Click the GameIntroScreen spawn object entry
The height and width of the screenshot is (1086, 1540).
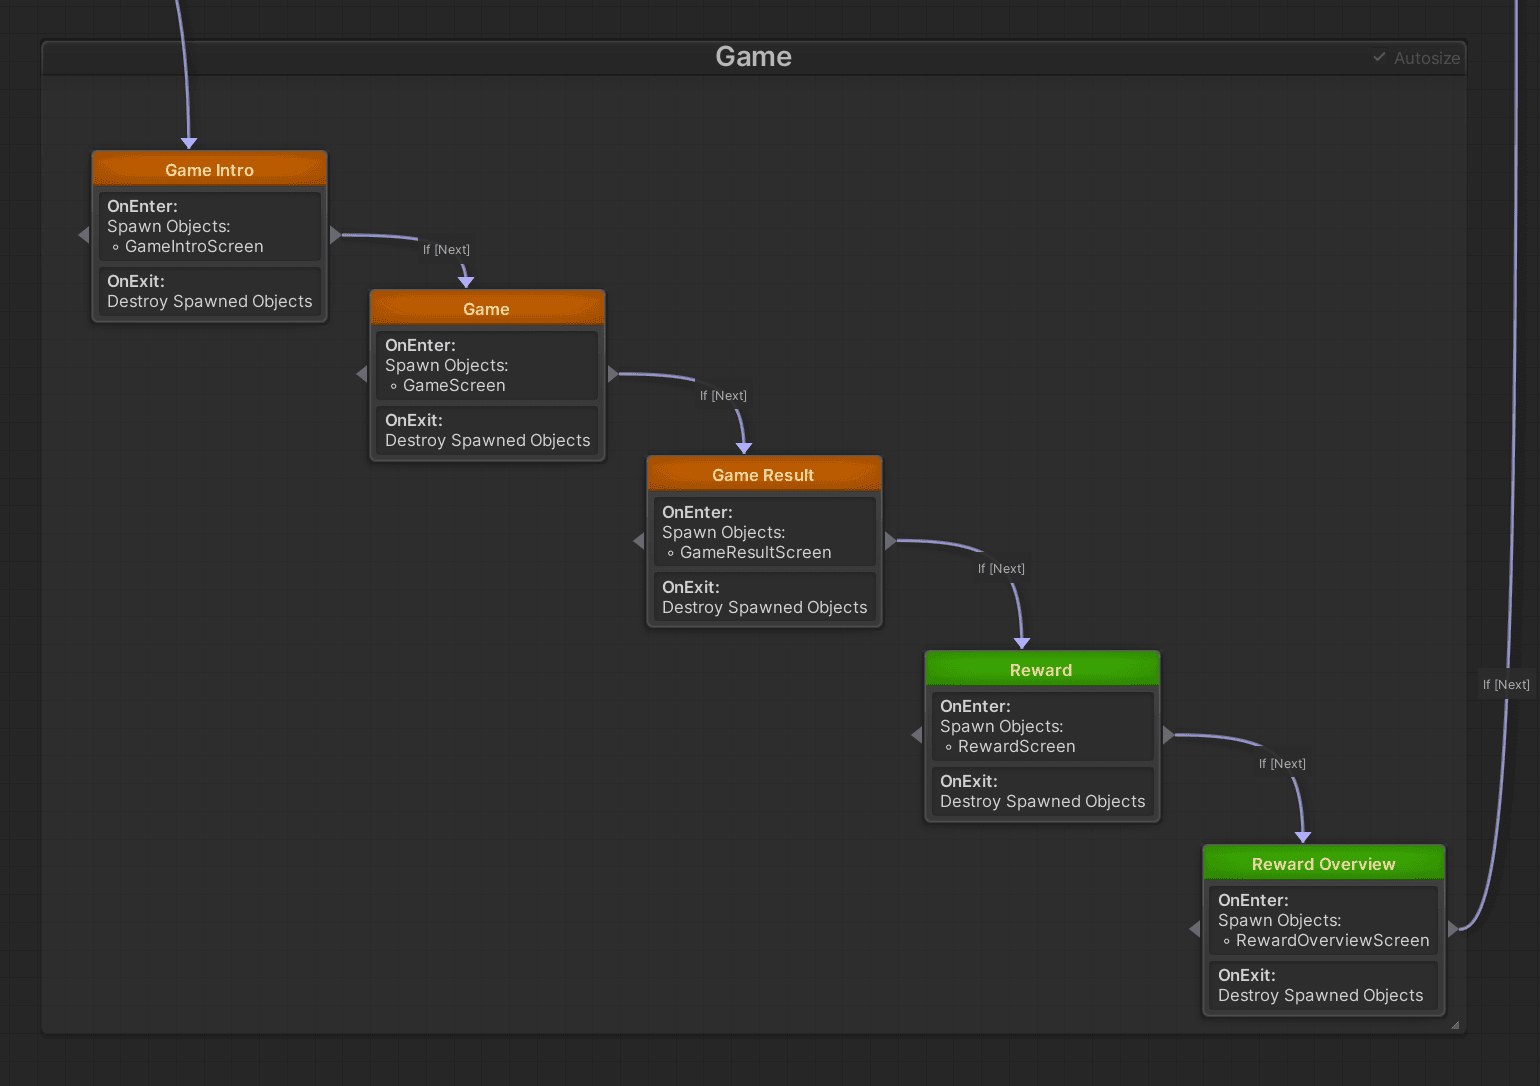(x=194, y=246)
